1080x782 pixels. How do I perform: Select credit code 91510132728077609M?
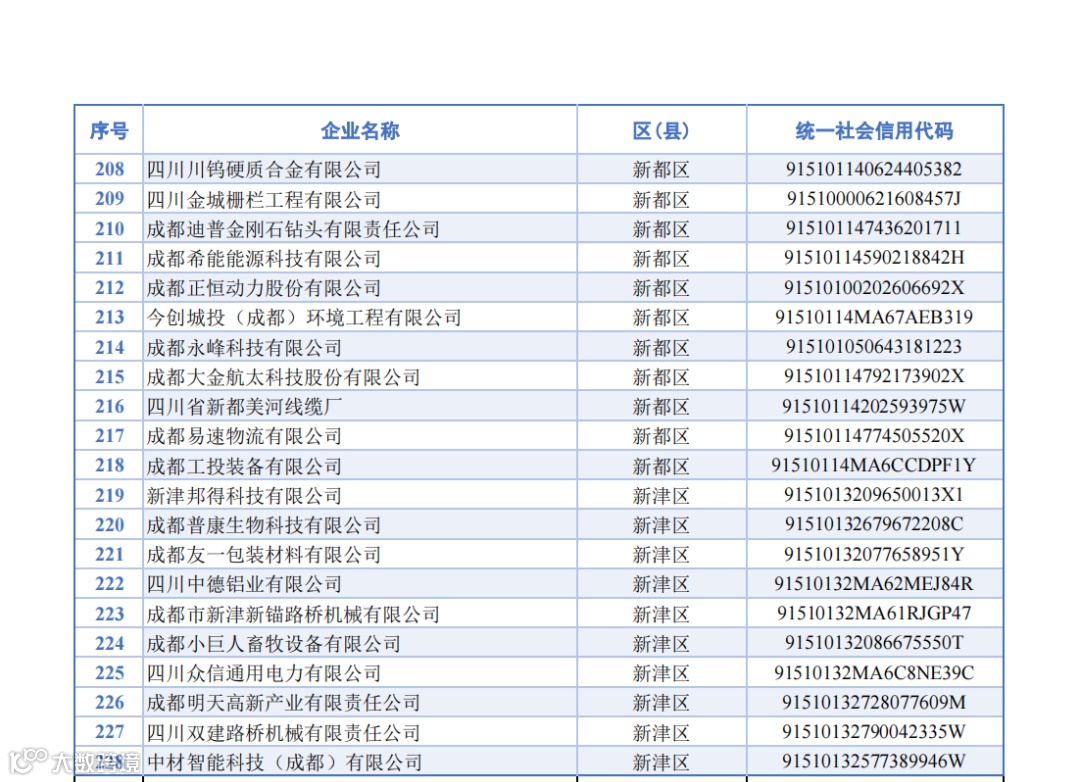tap(874, 702)
